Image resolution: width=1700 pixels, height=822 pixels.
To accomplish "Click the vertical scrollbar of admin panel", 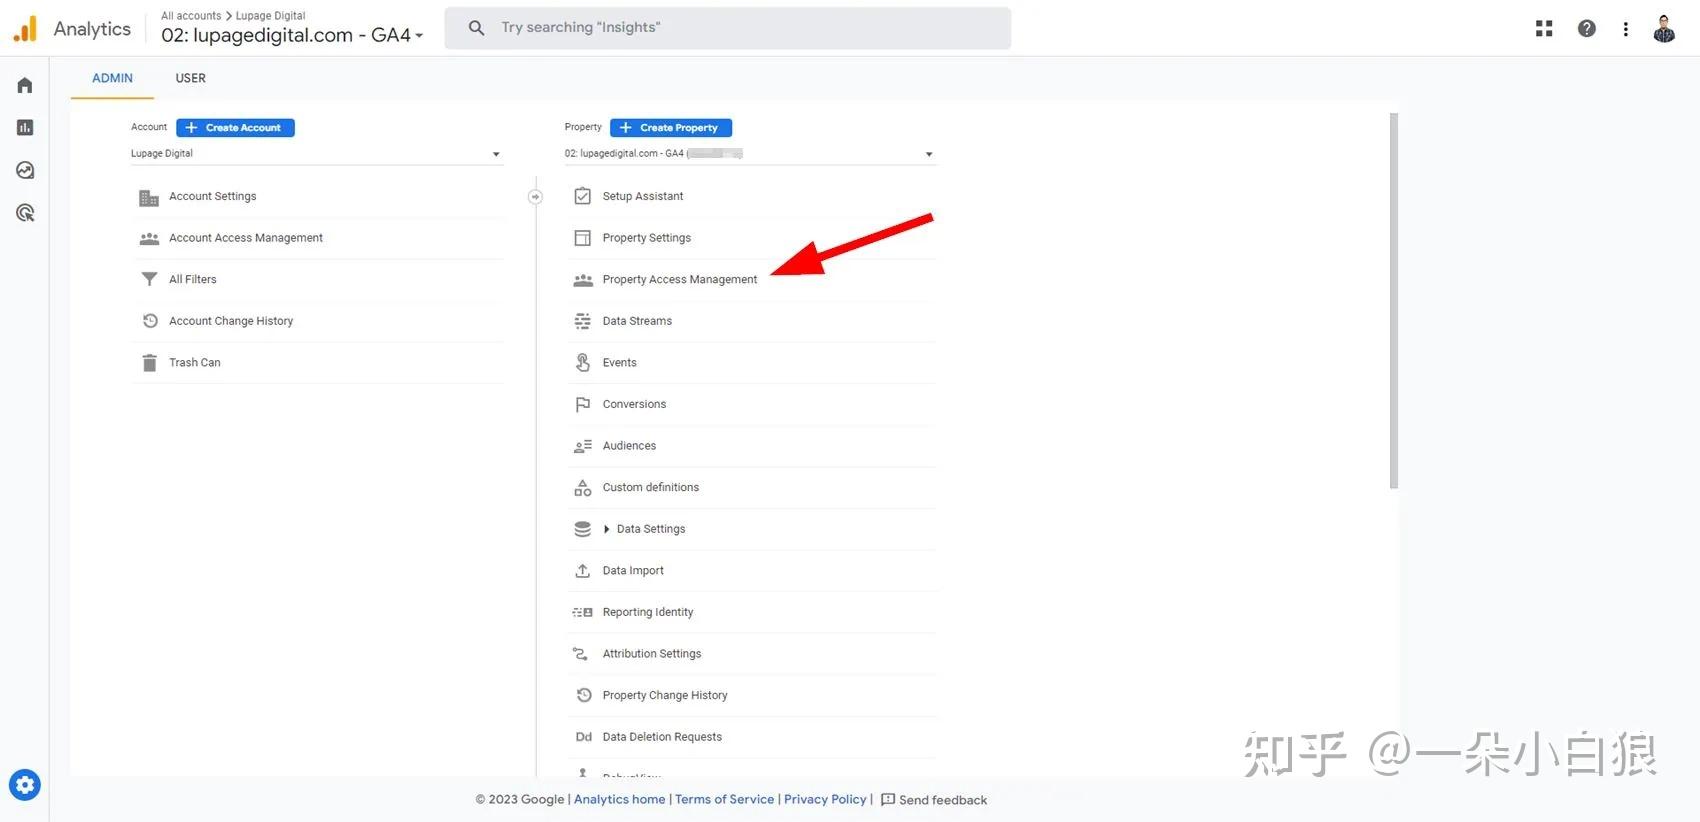I will point(1394,301).
